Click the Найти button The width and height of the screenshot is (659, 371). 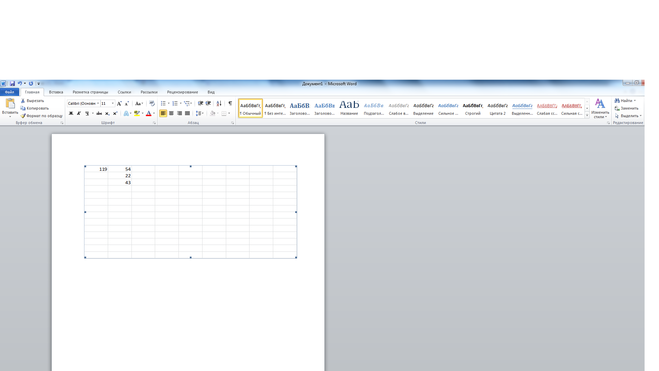(626, 101)
